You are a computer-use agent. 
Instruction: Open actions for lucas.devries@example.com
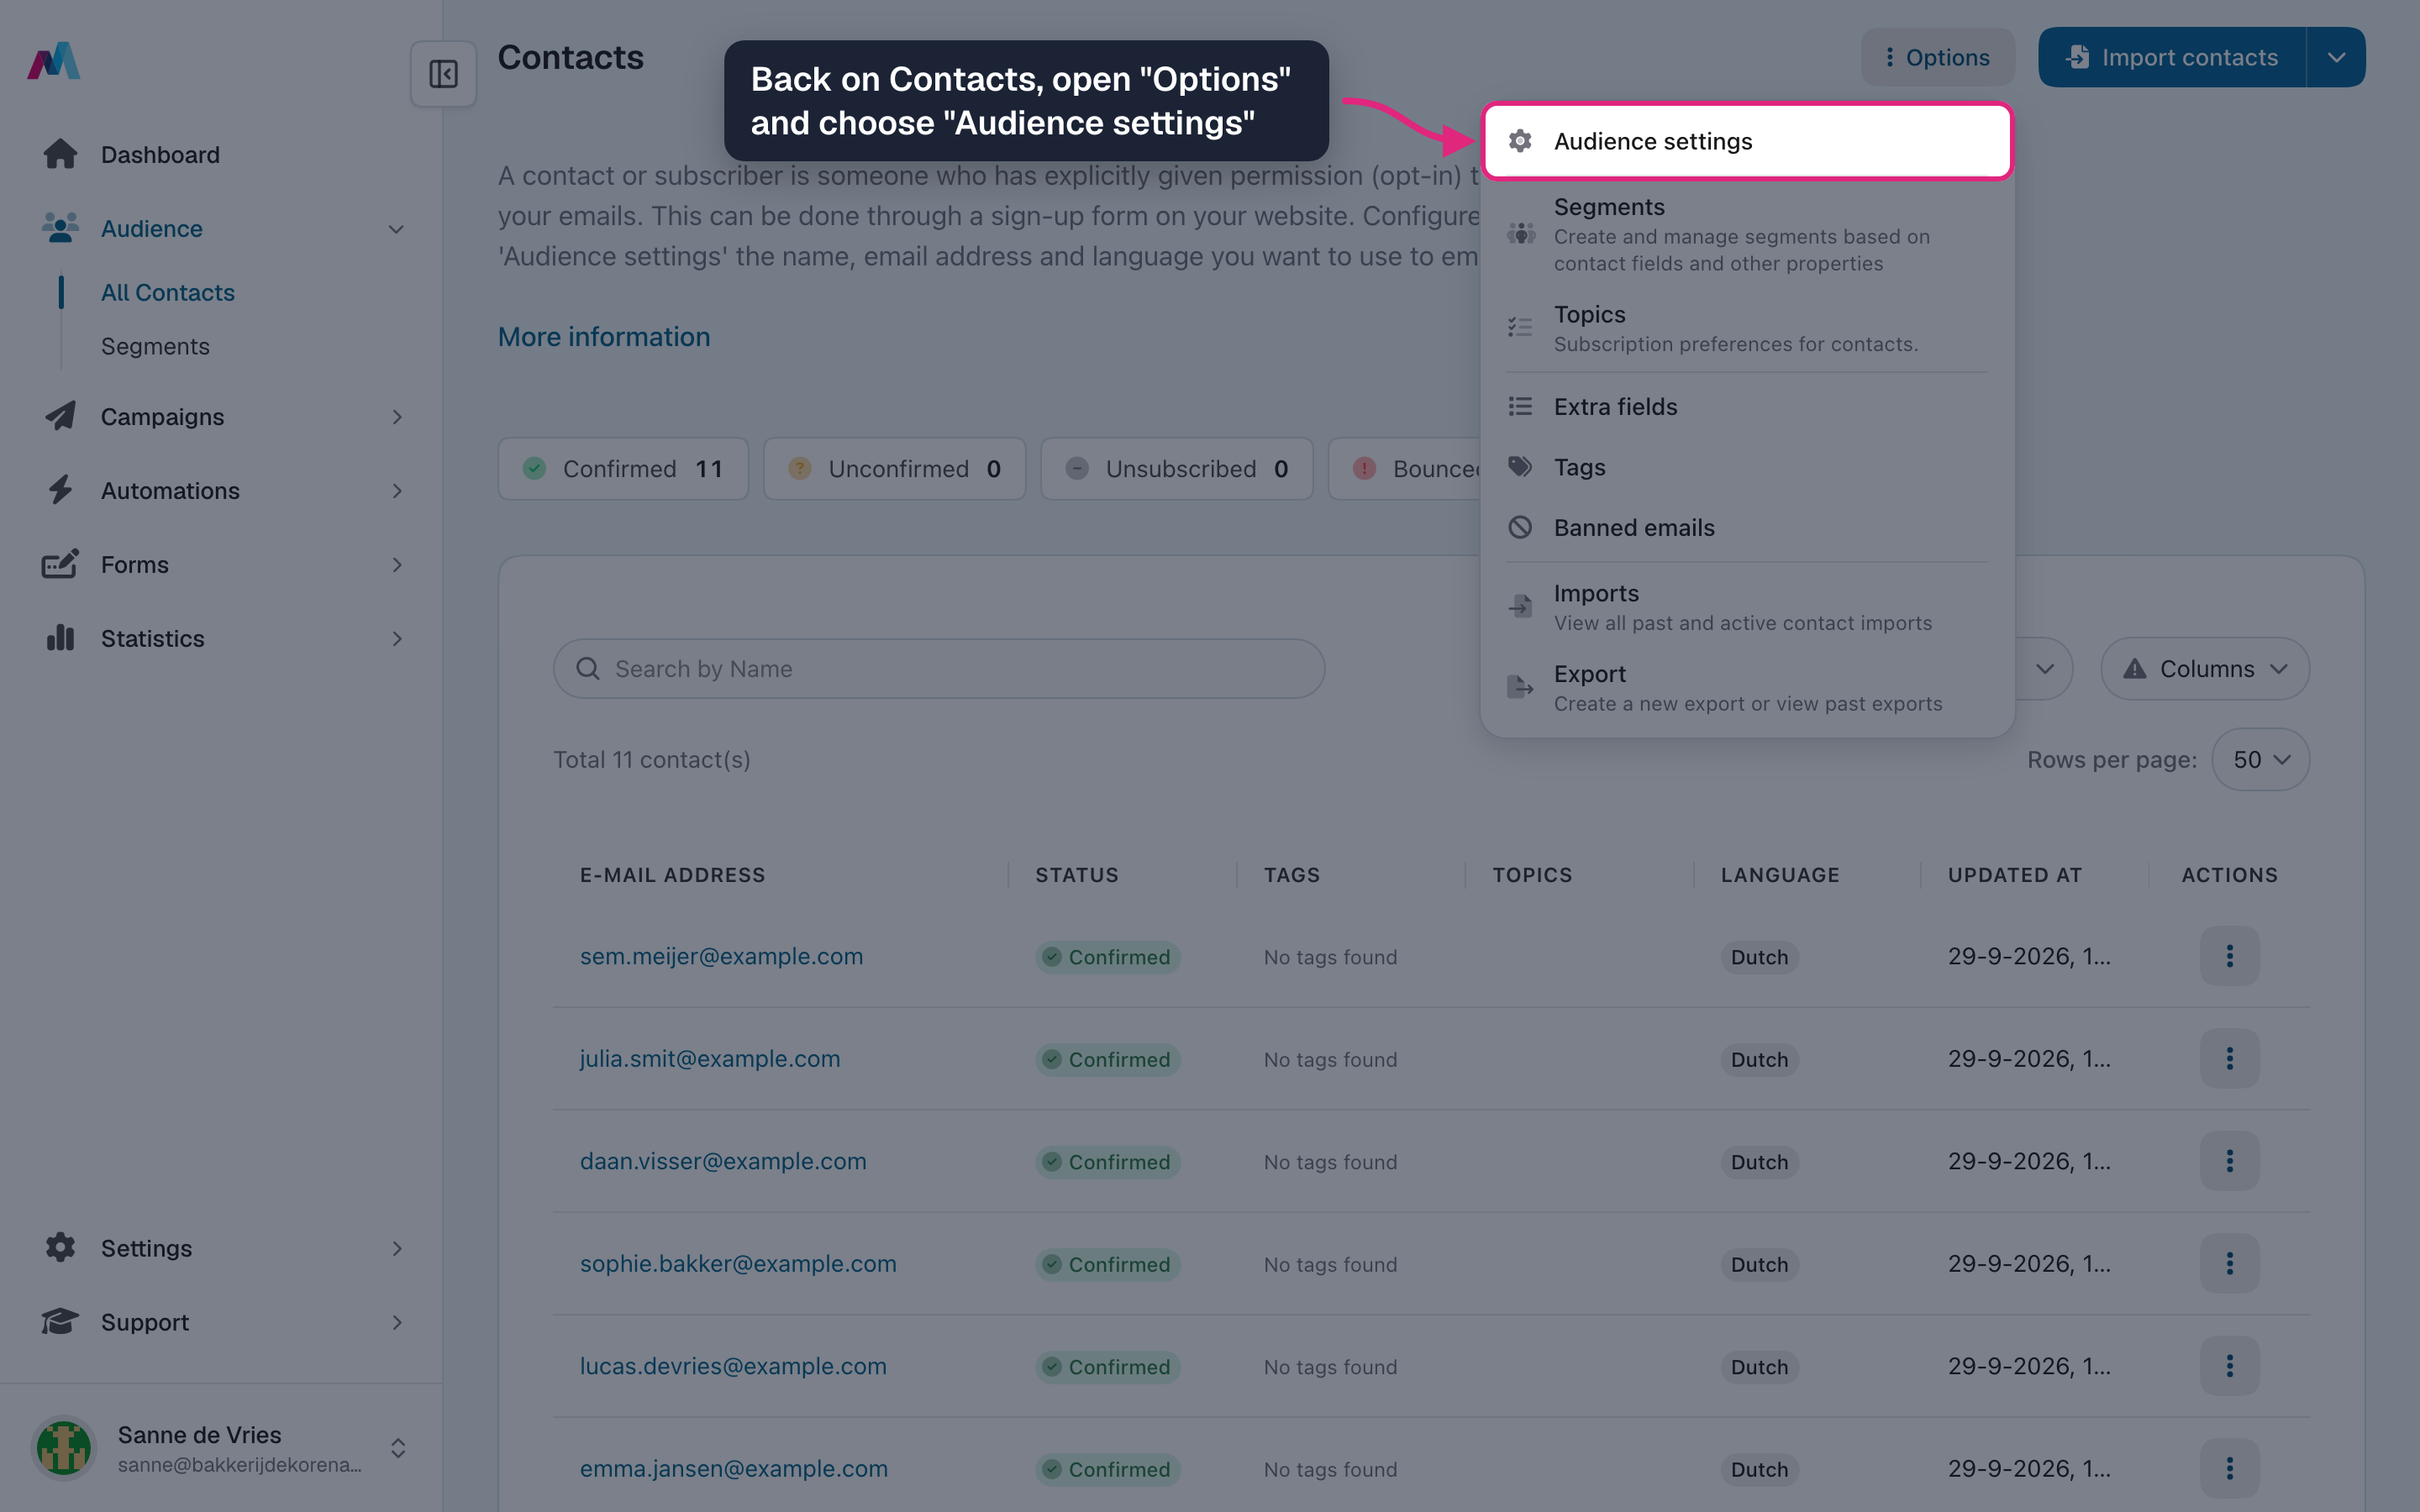2229,1366
